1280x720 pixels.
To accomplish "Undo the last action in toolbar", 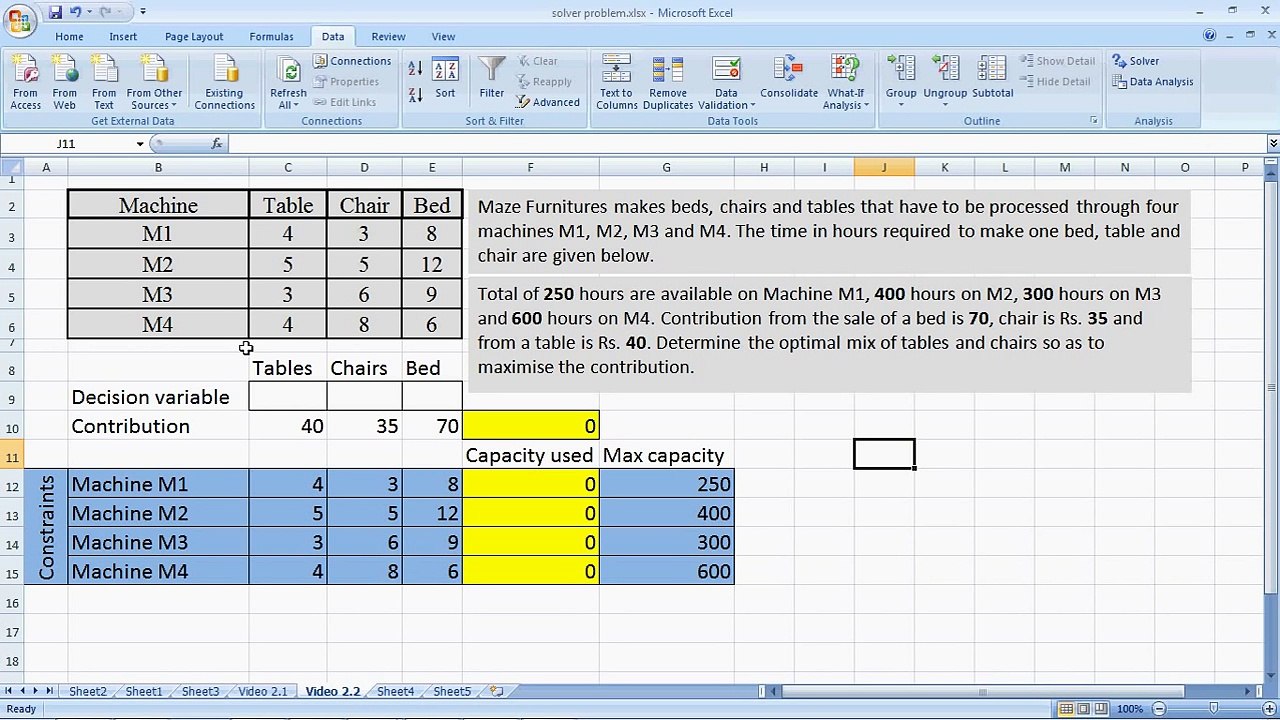I will click(x=76, y=12).
